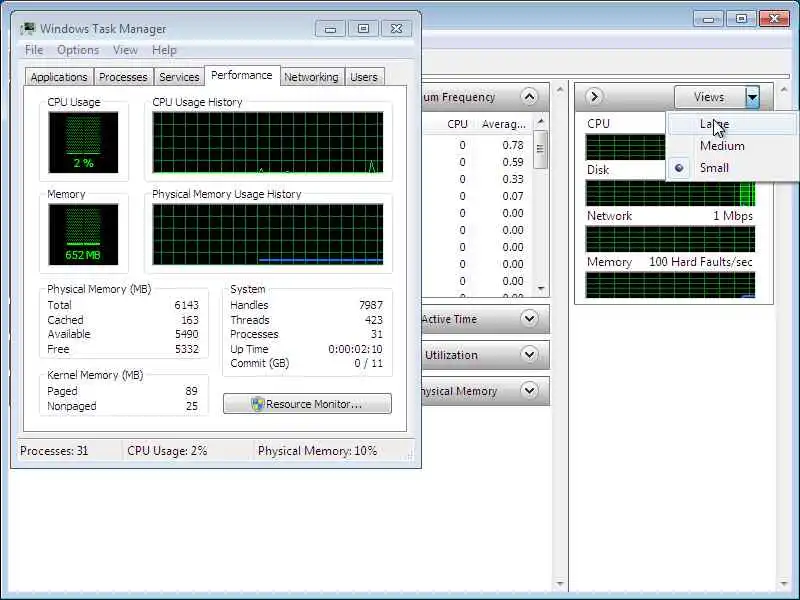Click the CPU Usage: 2% status bar entry

click(x=167, y=451)
